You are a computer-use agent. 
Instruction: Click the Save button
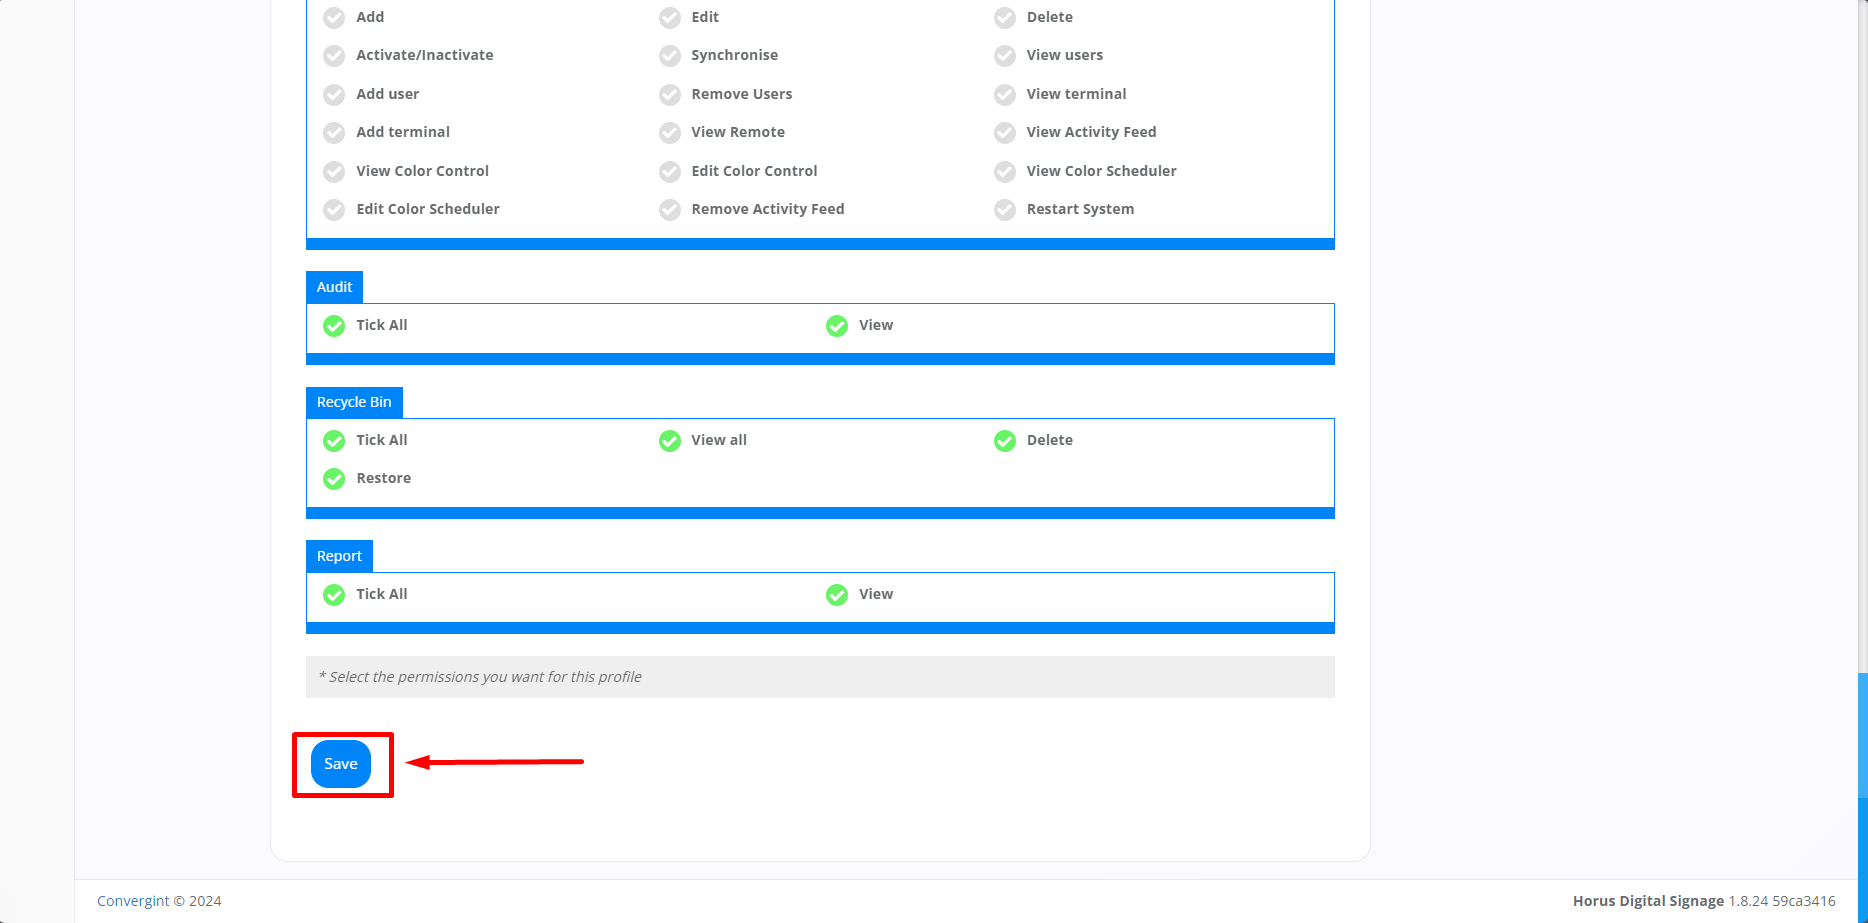(x=341, y=763)
